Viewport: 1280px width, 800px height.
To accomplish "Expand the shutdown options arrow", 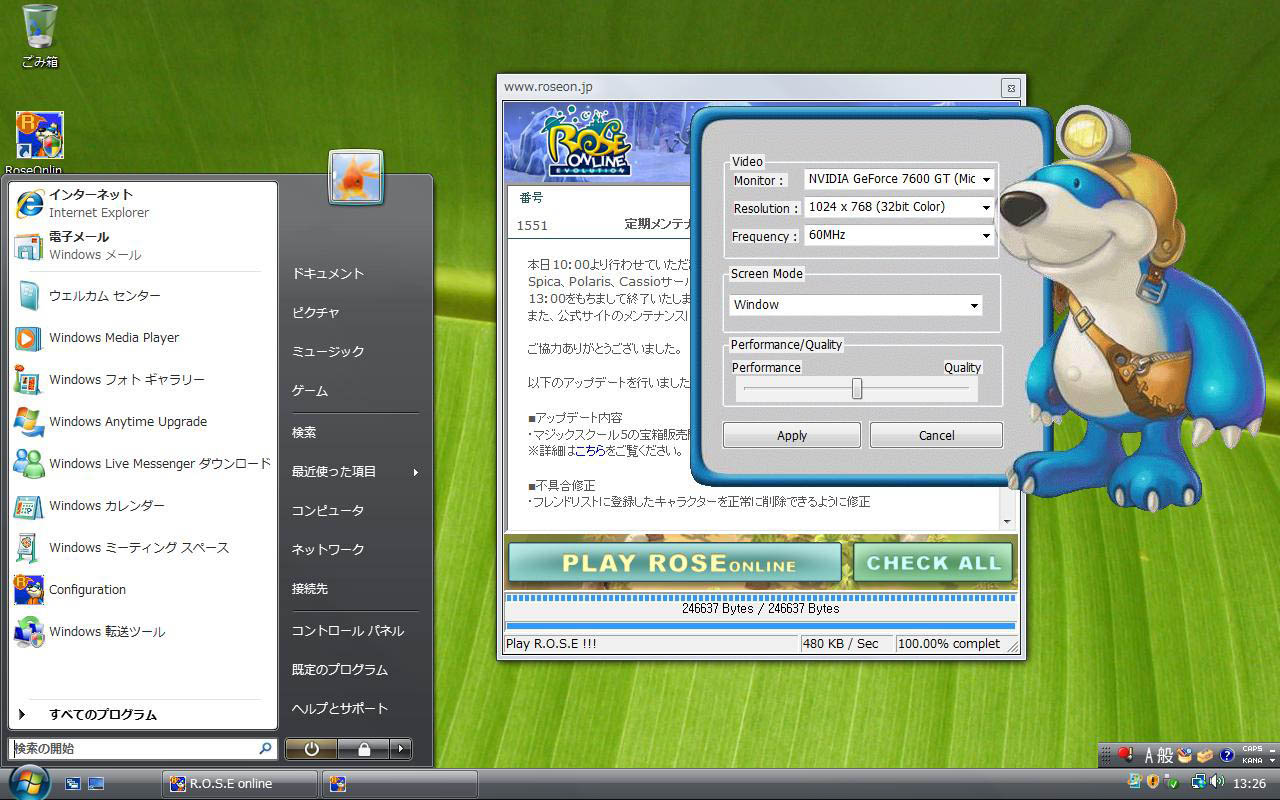I will [x=400, y=749].
